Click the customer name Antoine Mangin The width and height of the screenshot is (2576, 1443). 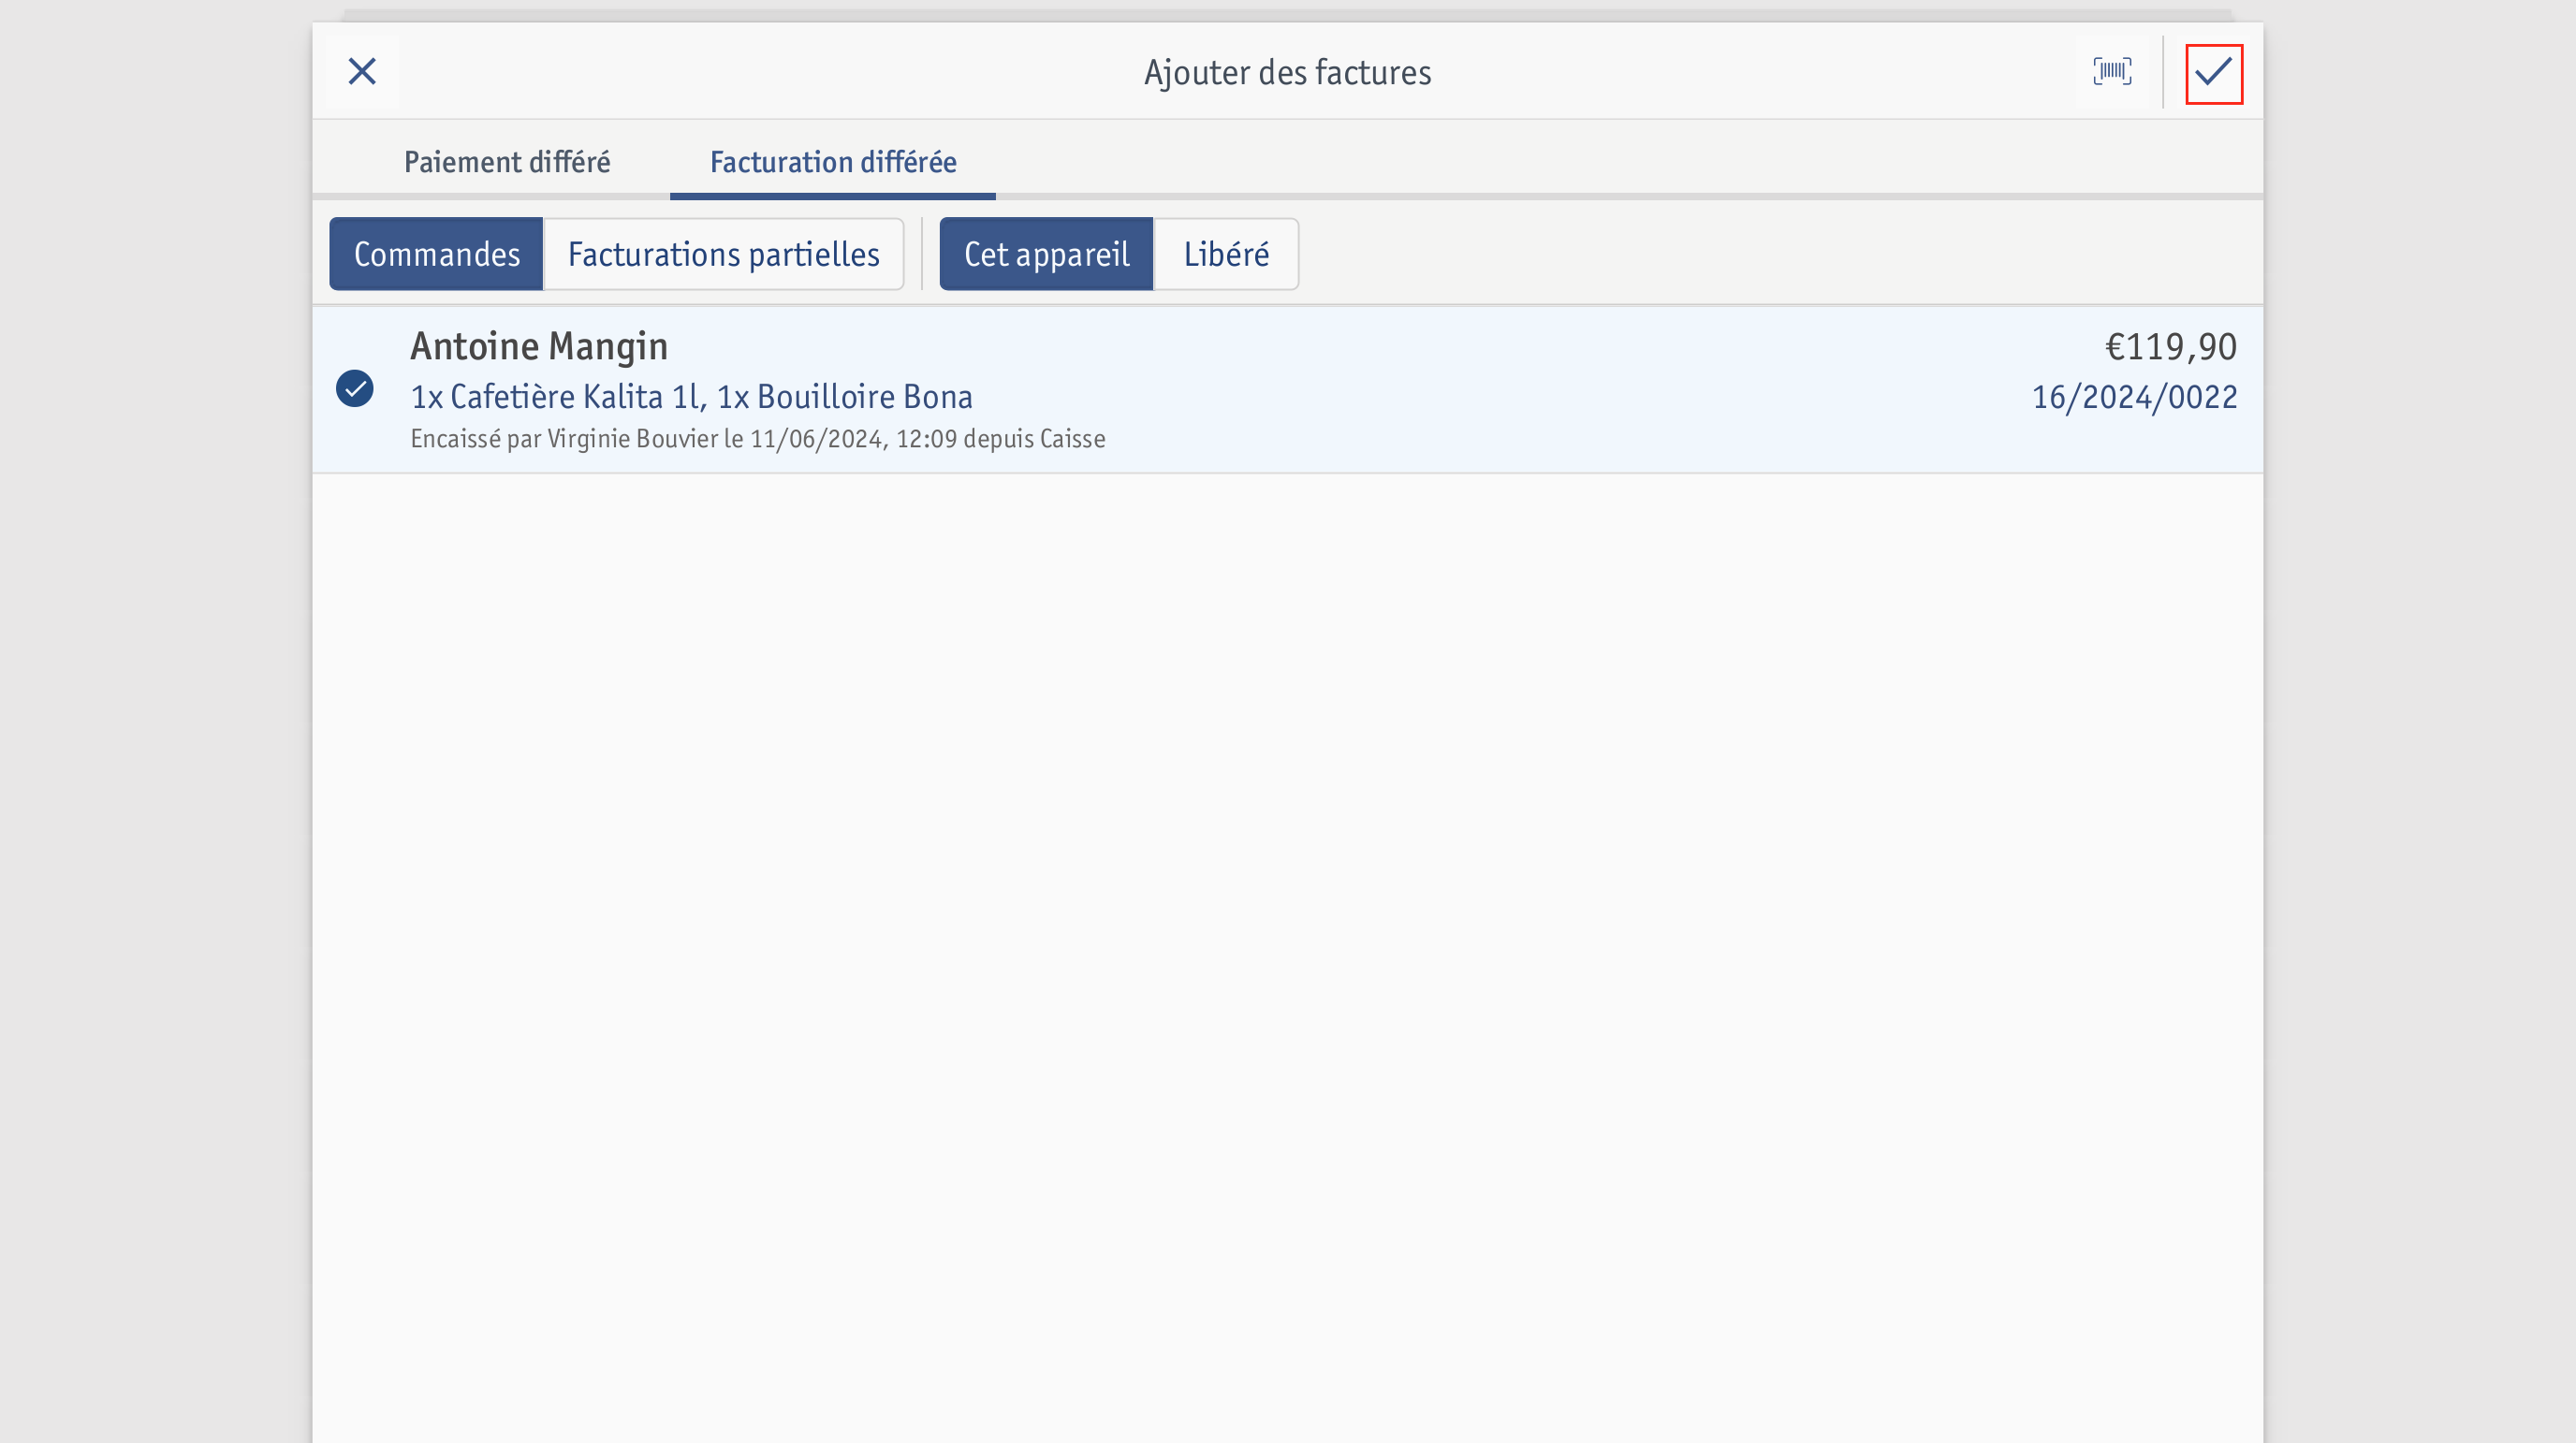coord(539,347)
